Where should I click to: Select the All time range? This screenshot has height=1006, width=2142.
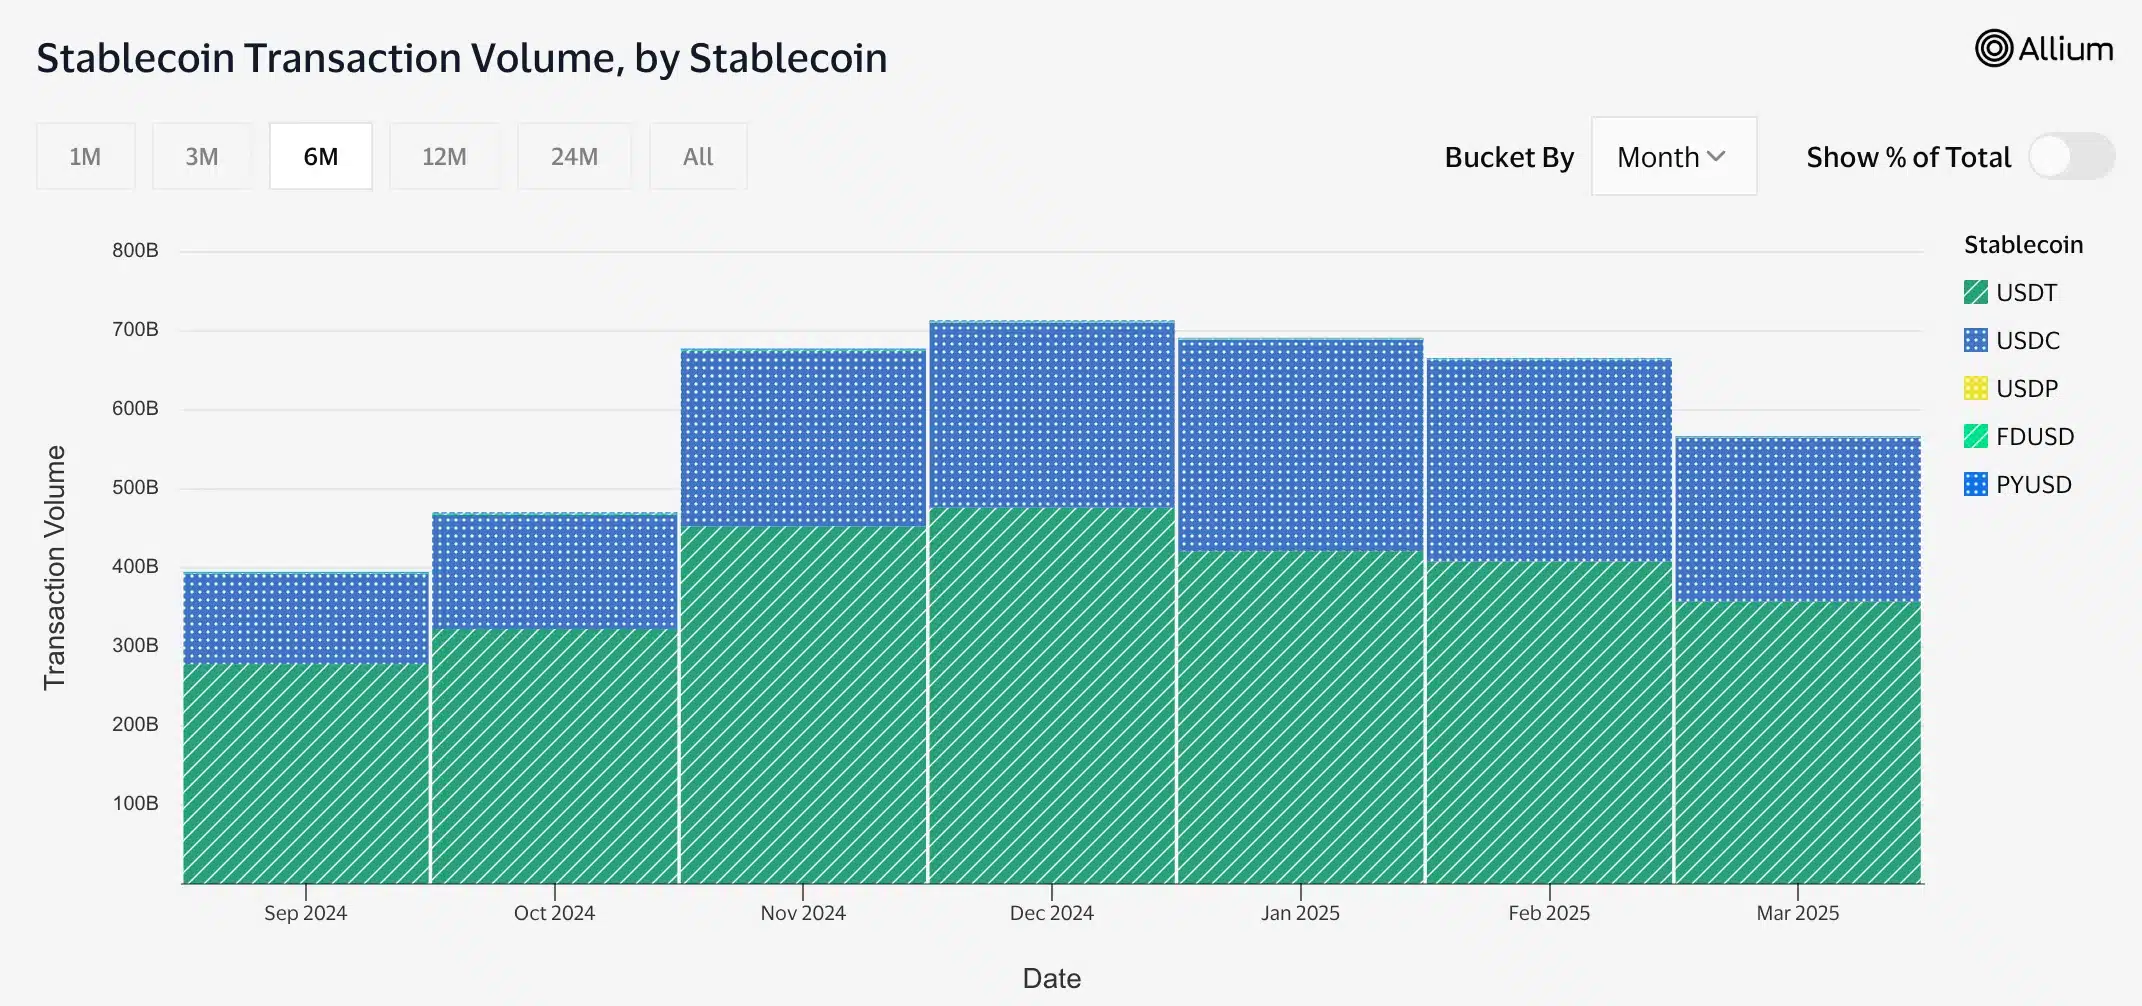(x=698, y=157)
